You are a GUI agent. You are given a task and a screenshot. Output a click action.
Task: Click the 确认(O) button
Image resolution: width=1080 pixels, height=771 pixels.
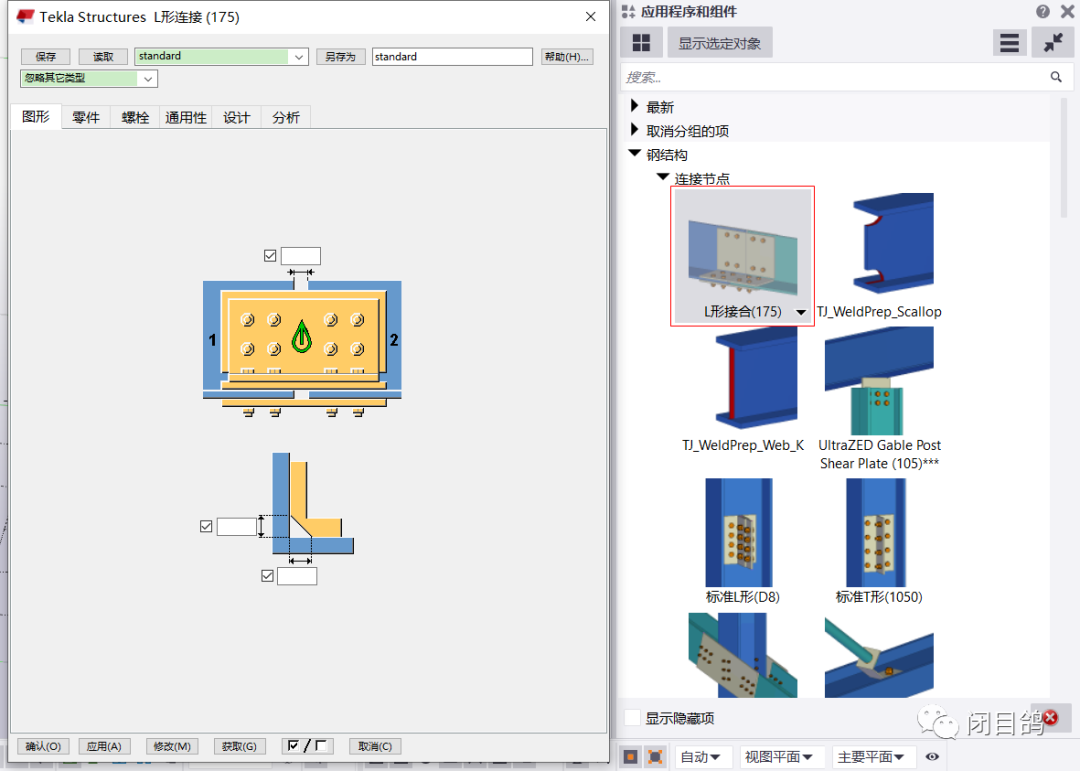pyautogui.click(x=43, y=746)
